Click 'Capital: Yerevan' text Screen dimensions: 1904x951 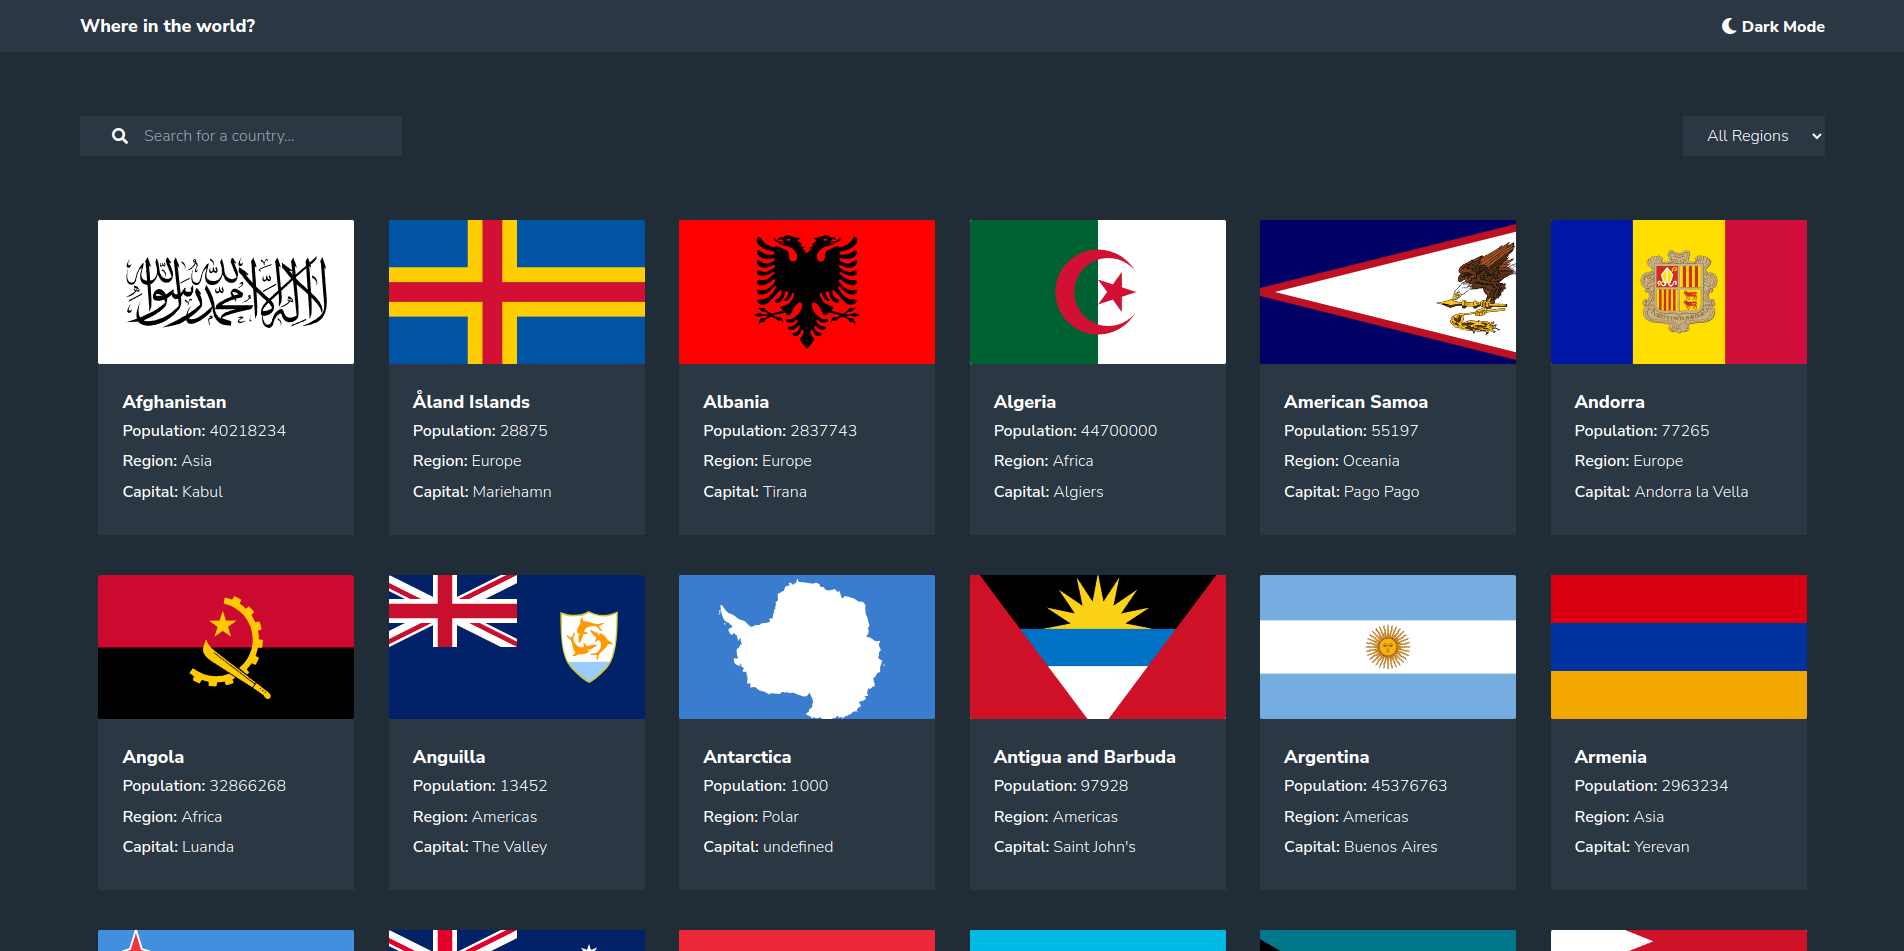tap(1632, 847)
